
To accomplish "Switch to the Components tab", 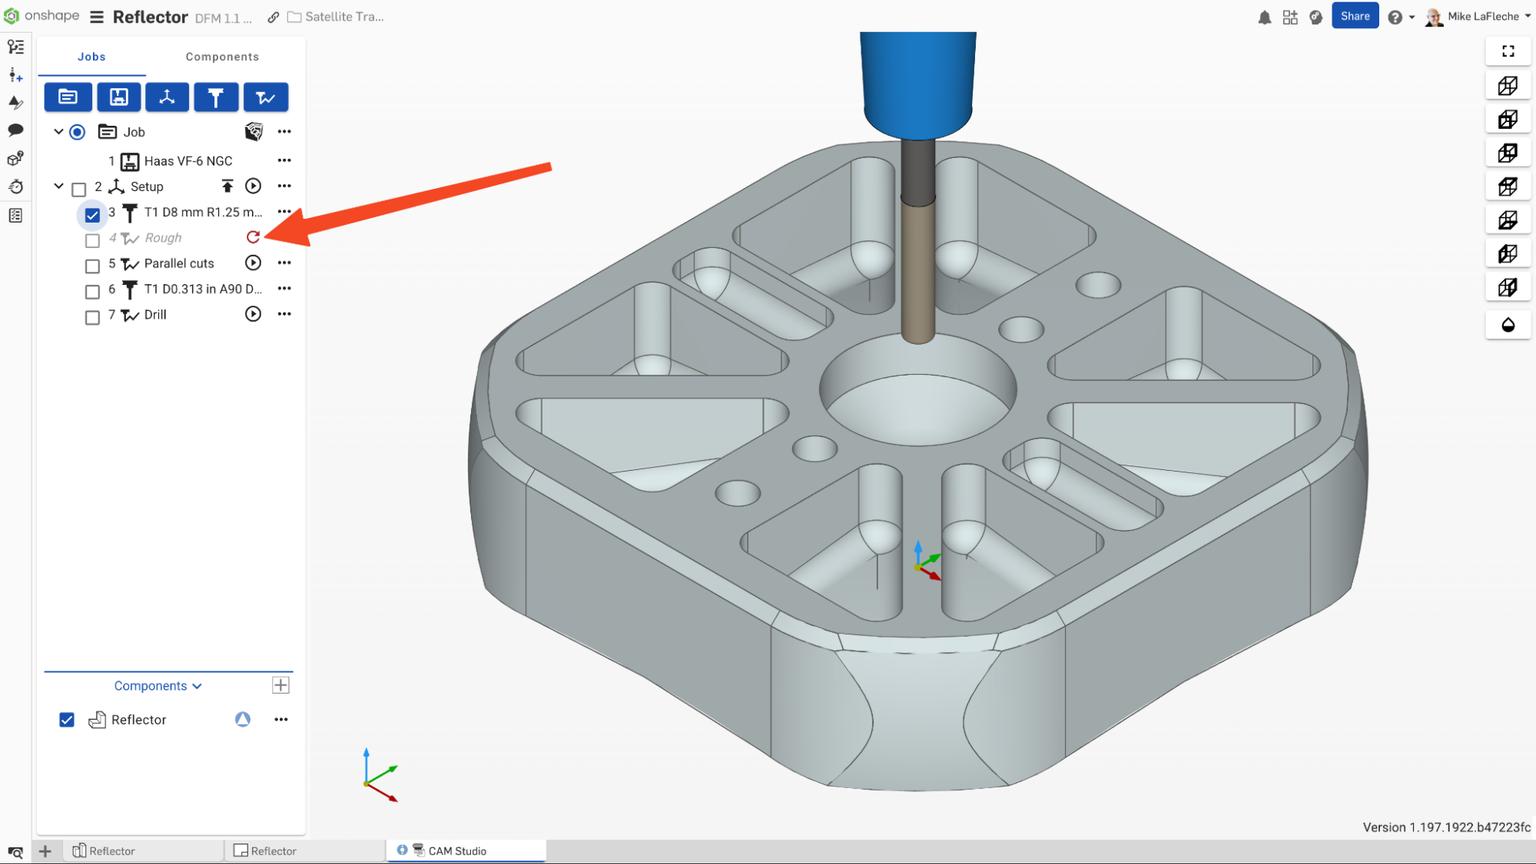I will coord(222,56).
